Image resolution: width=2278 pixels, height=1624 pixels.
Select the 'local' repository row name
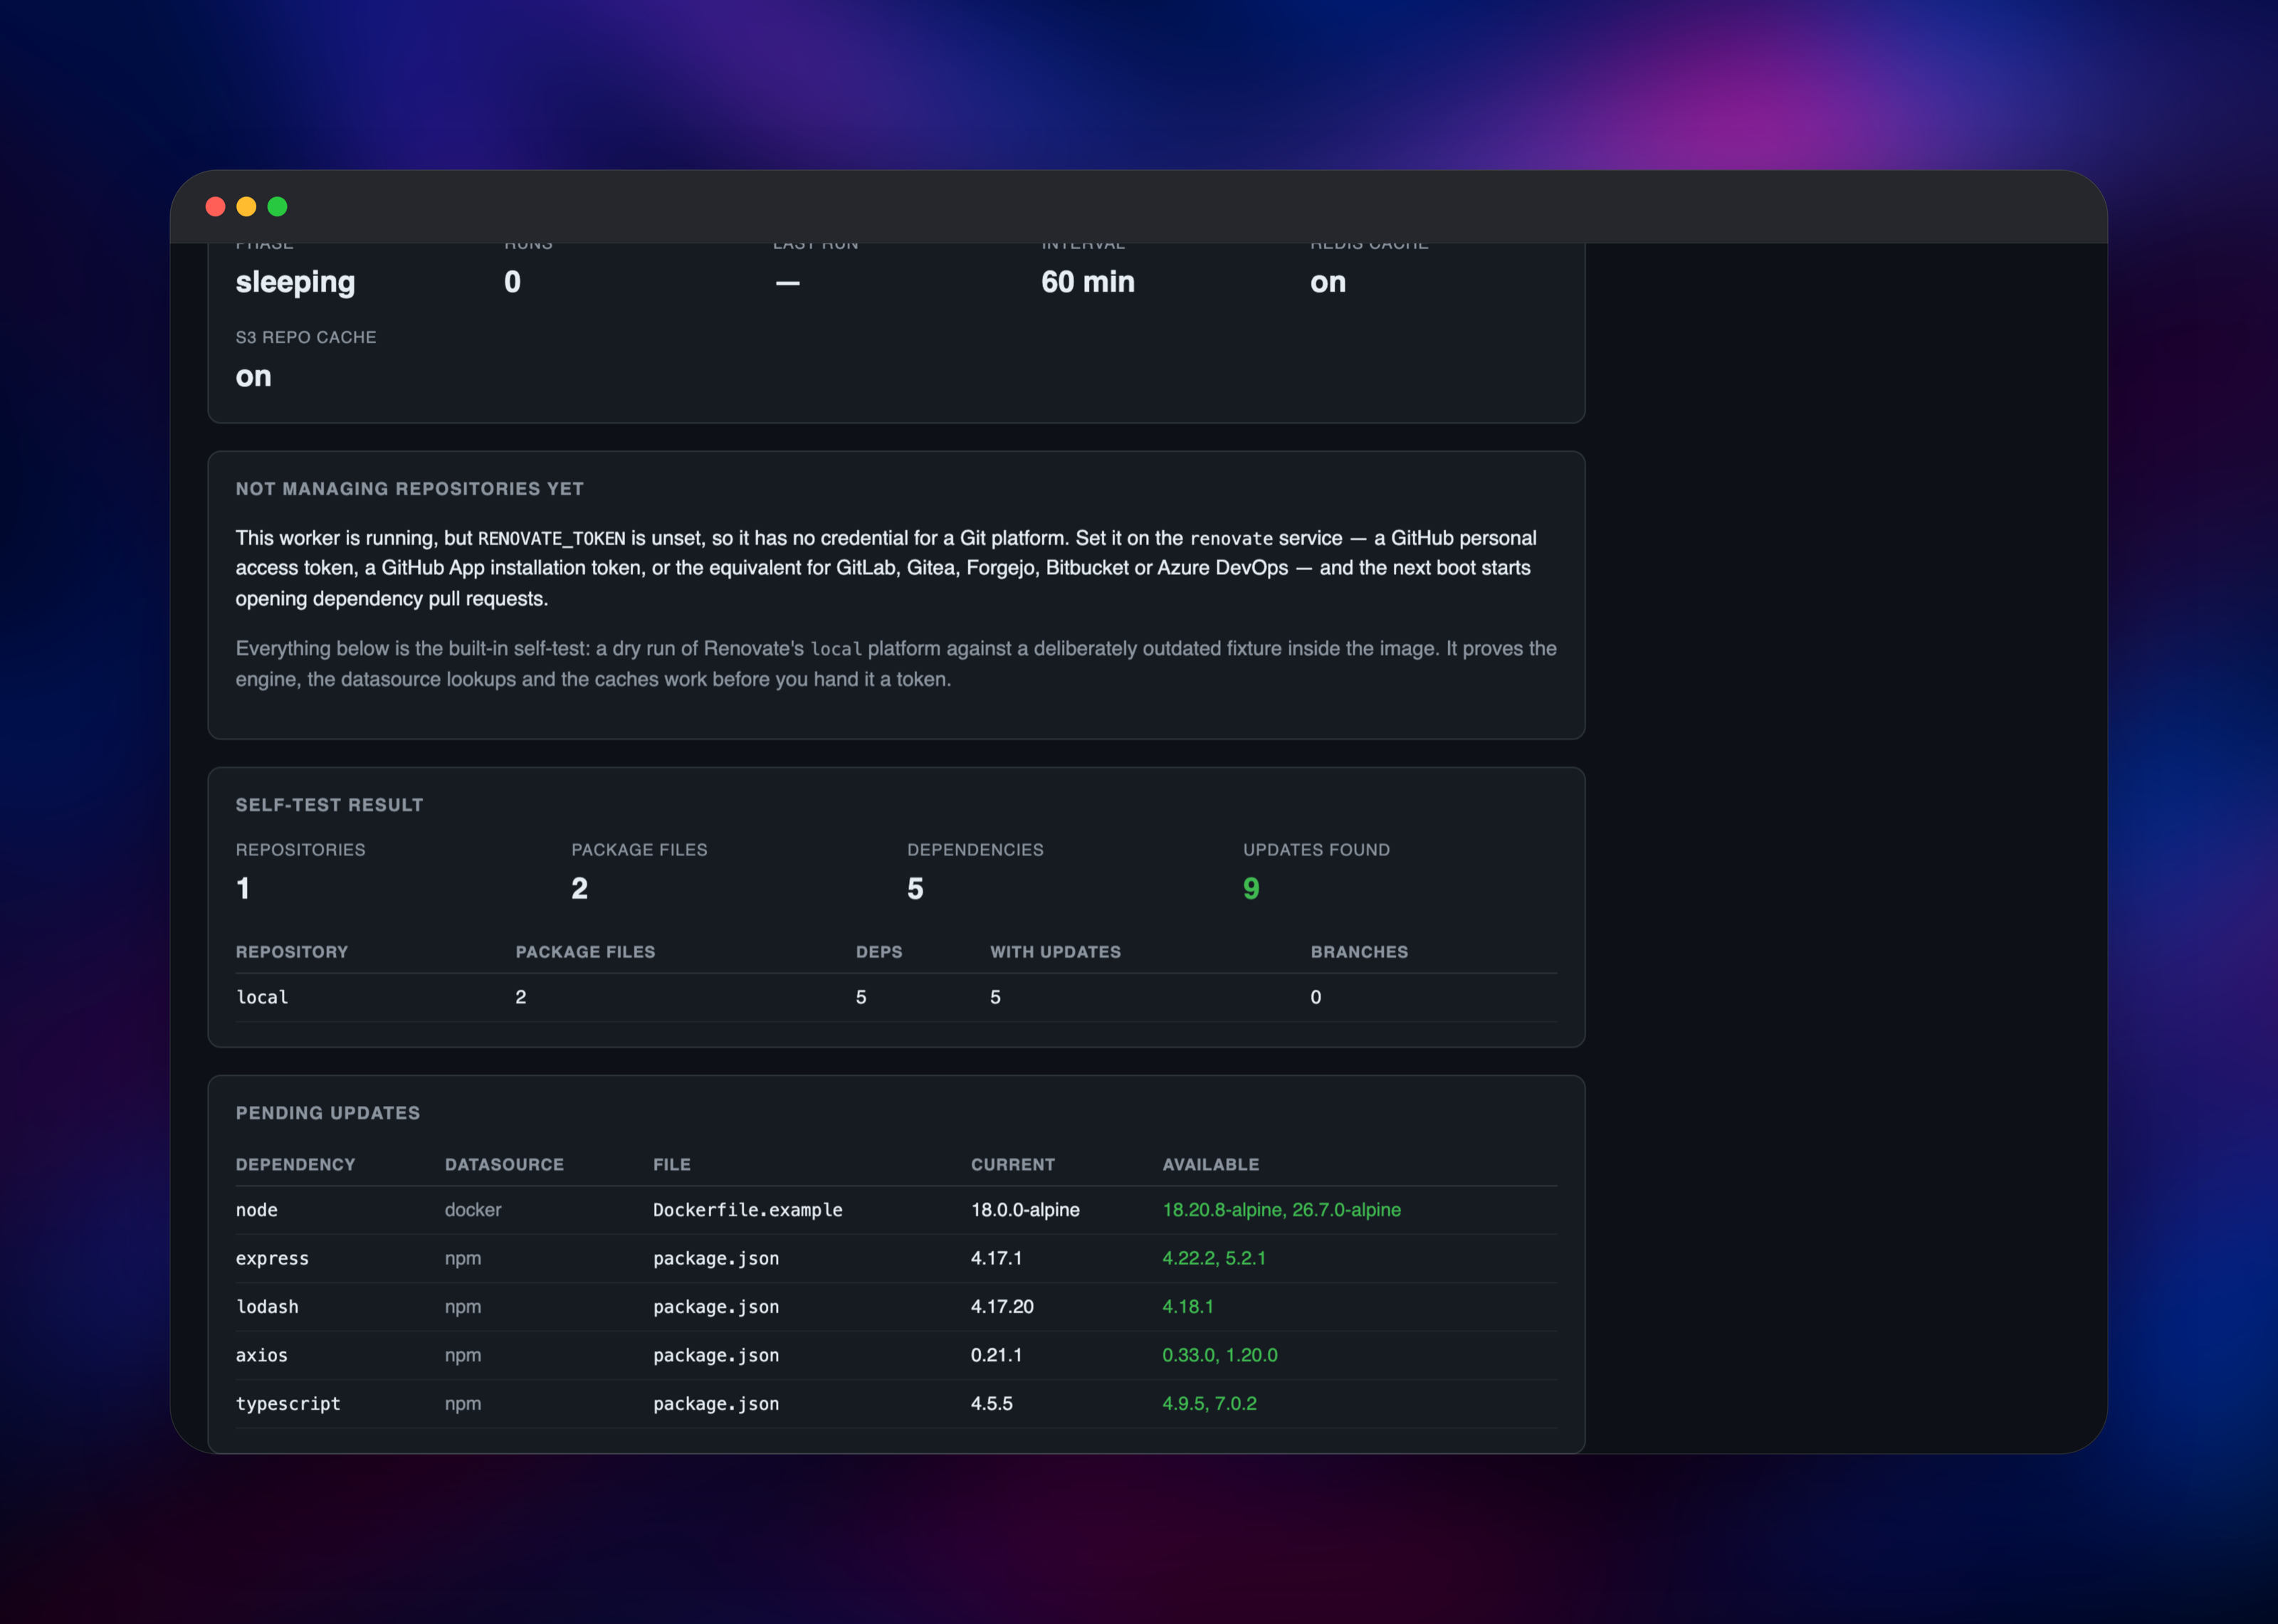coord(262,997)
